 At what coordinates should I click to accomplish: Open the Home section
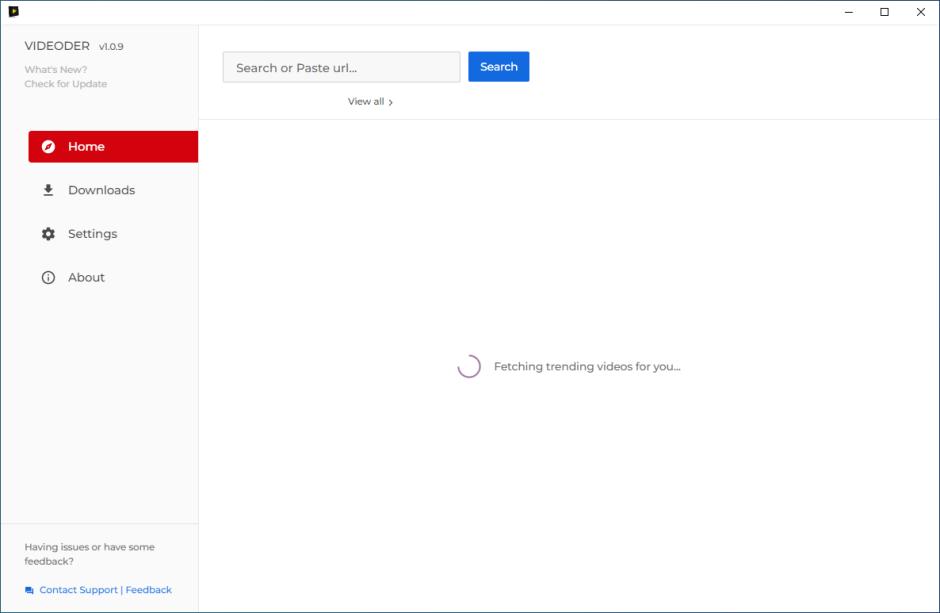click(x=113, y=147)
